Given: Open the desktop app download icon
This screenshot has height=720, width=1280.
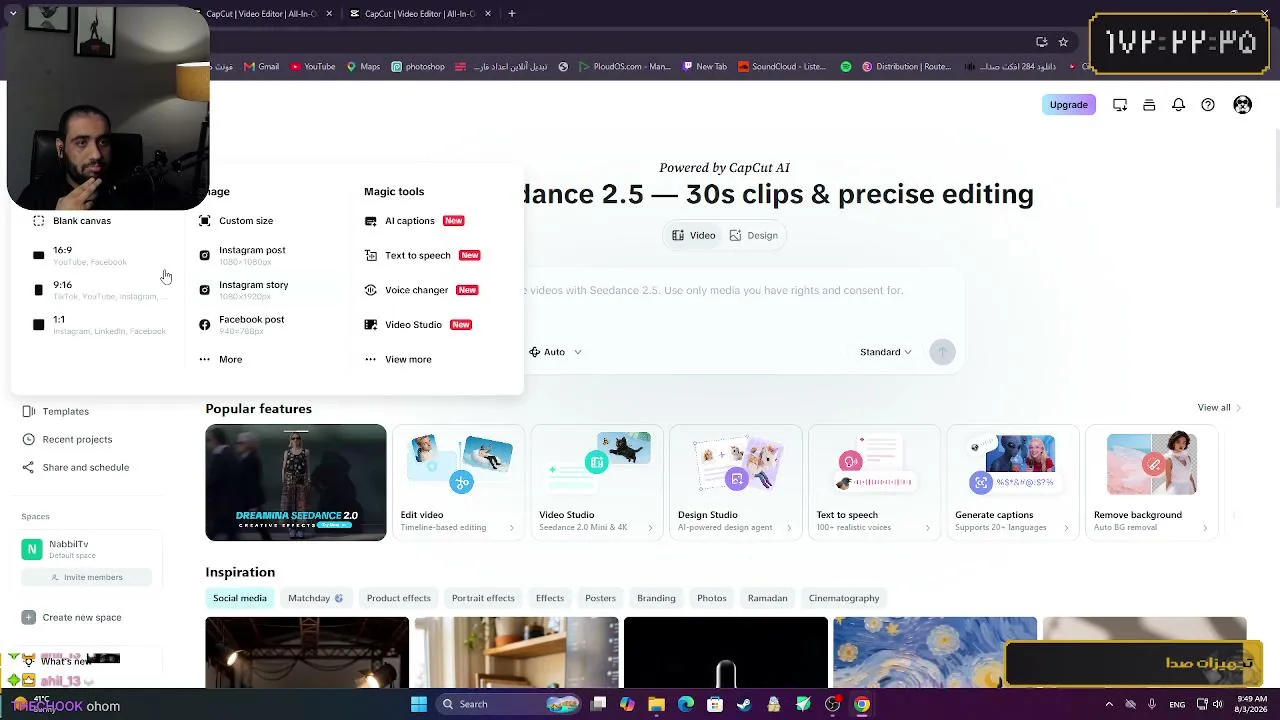Looking at the screenshot, I should (1120, 105).
